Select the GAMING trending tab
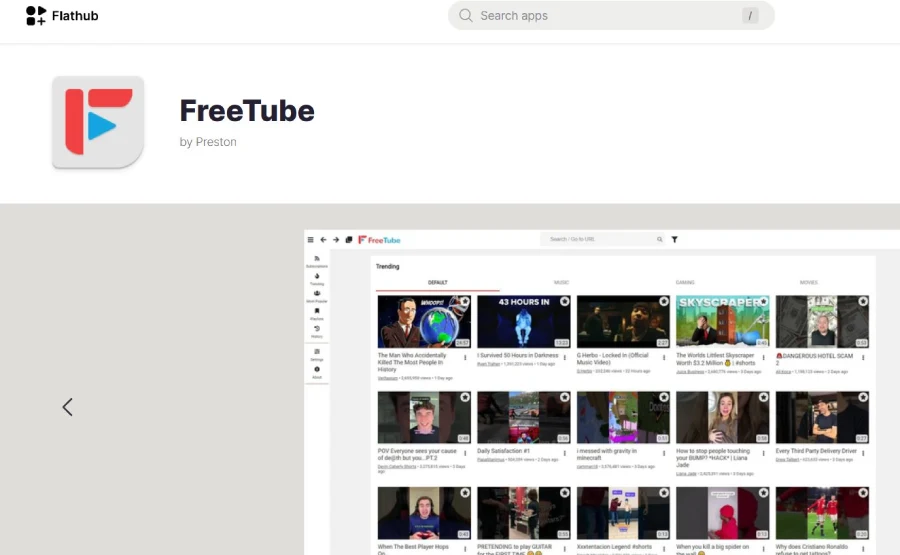 coord(685,282)
